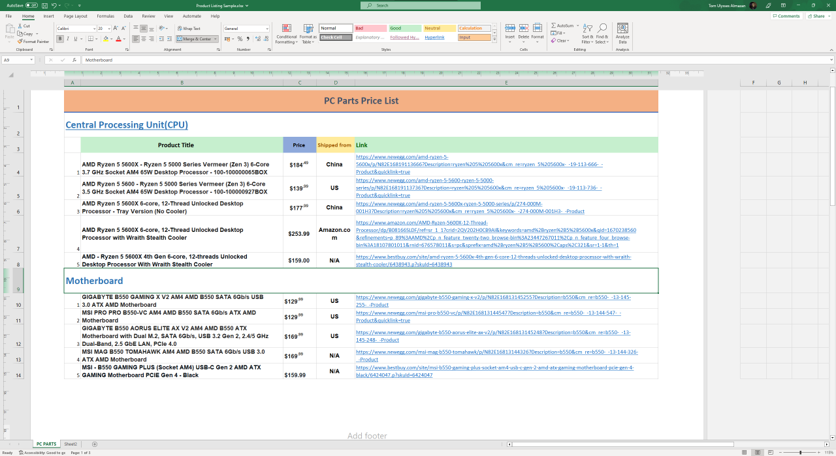The width and height of the screenshot is (836, 456).
Task: Click the Undo icon
Action: pos(54,5)
